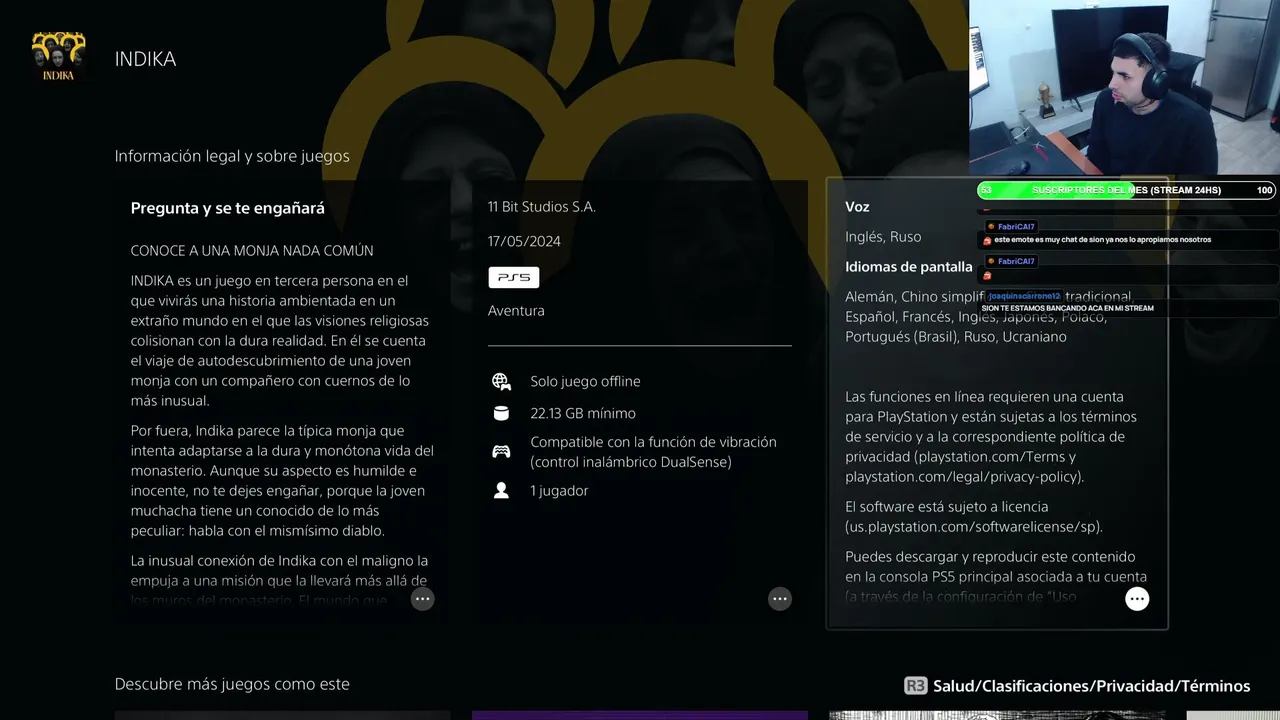Click the SUSCRIPTORES DEL MES label

point(1126,190)
